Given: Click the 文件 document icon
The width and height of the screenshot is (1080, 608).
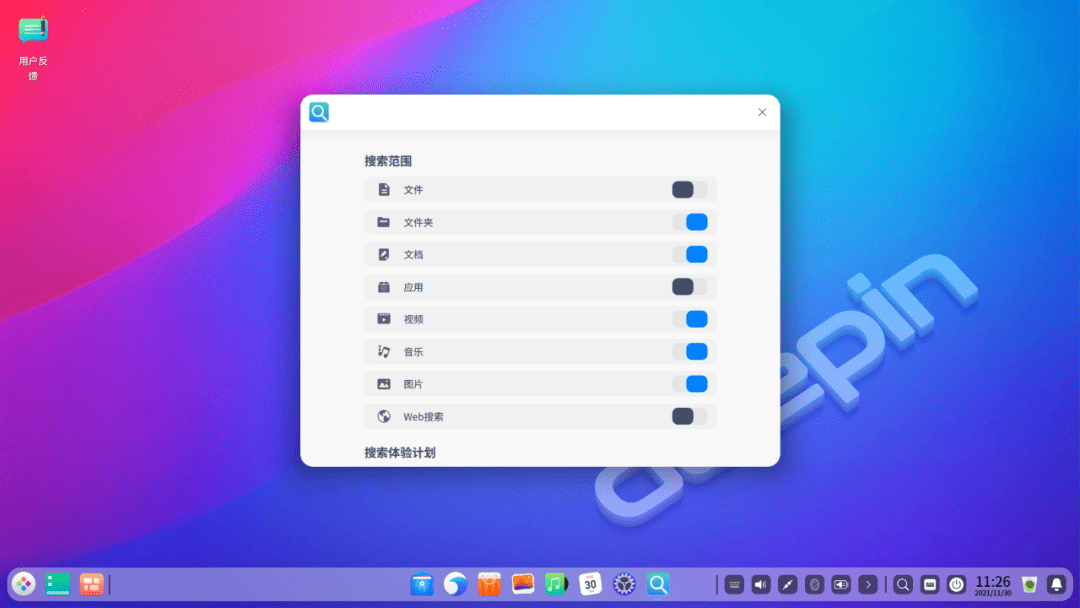Looking at the screenshot, I should [x=384, y=189].
